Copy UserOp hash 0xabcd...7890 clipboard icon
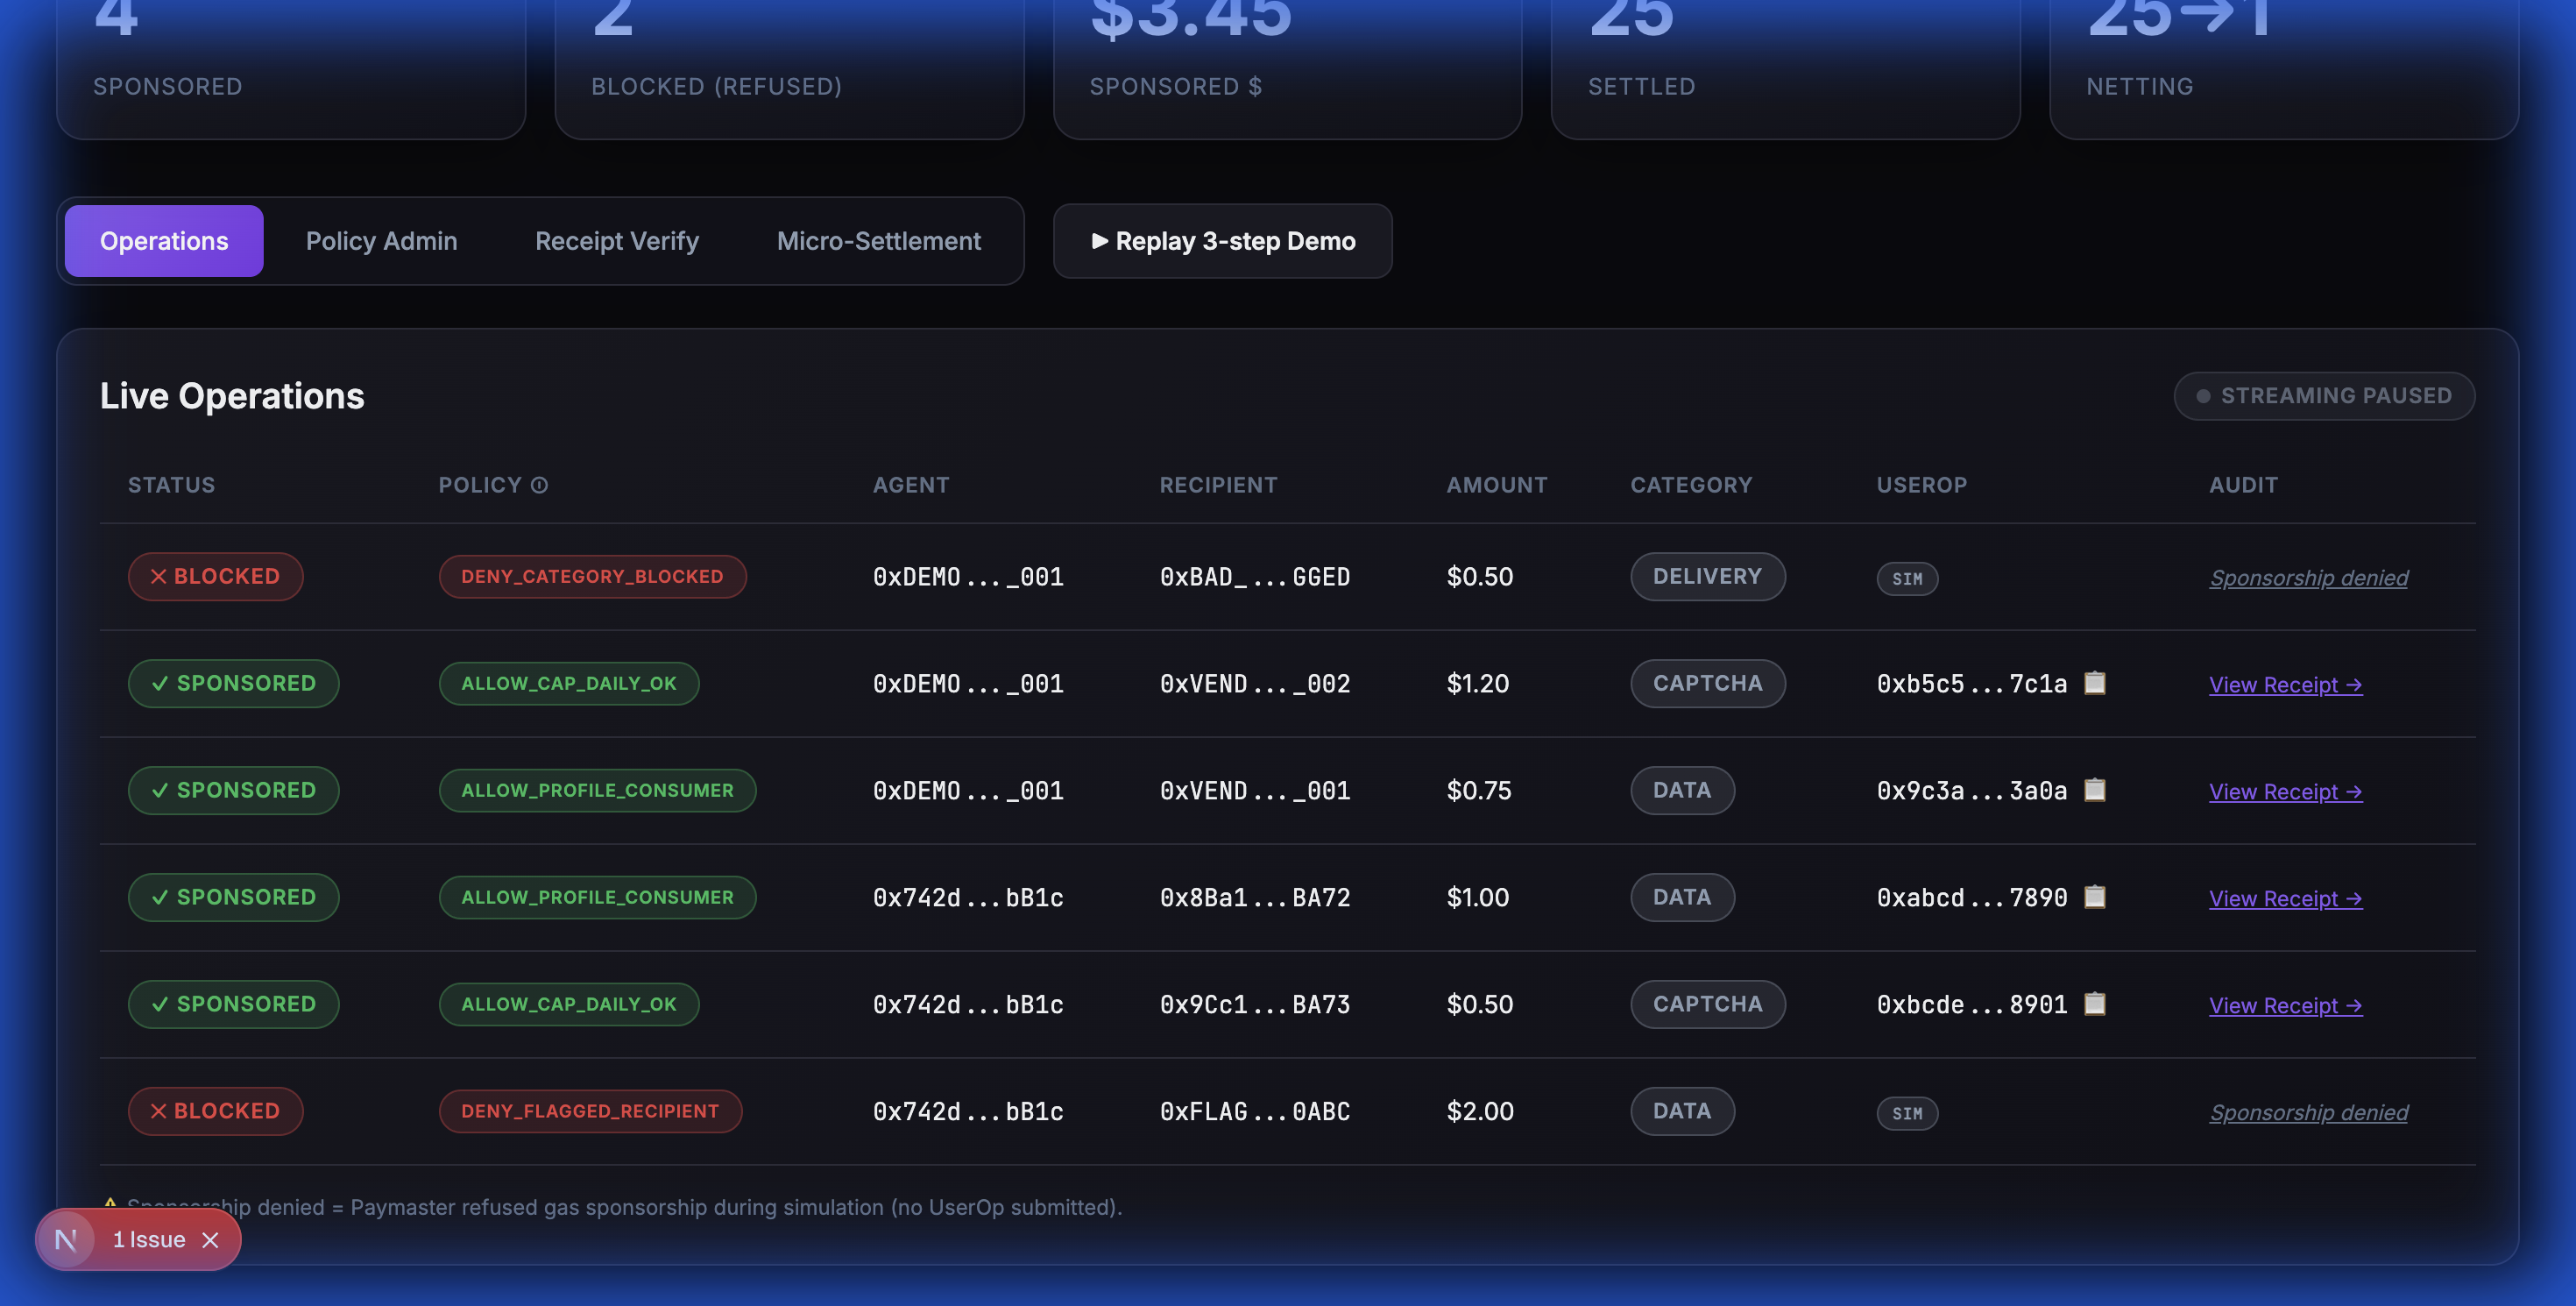The width and height of the screenshot is (2576, 1306). tap(2094, 897)
